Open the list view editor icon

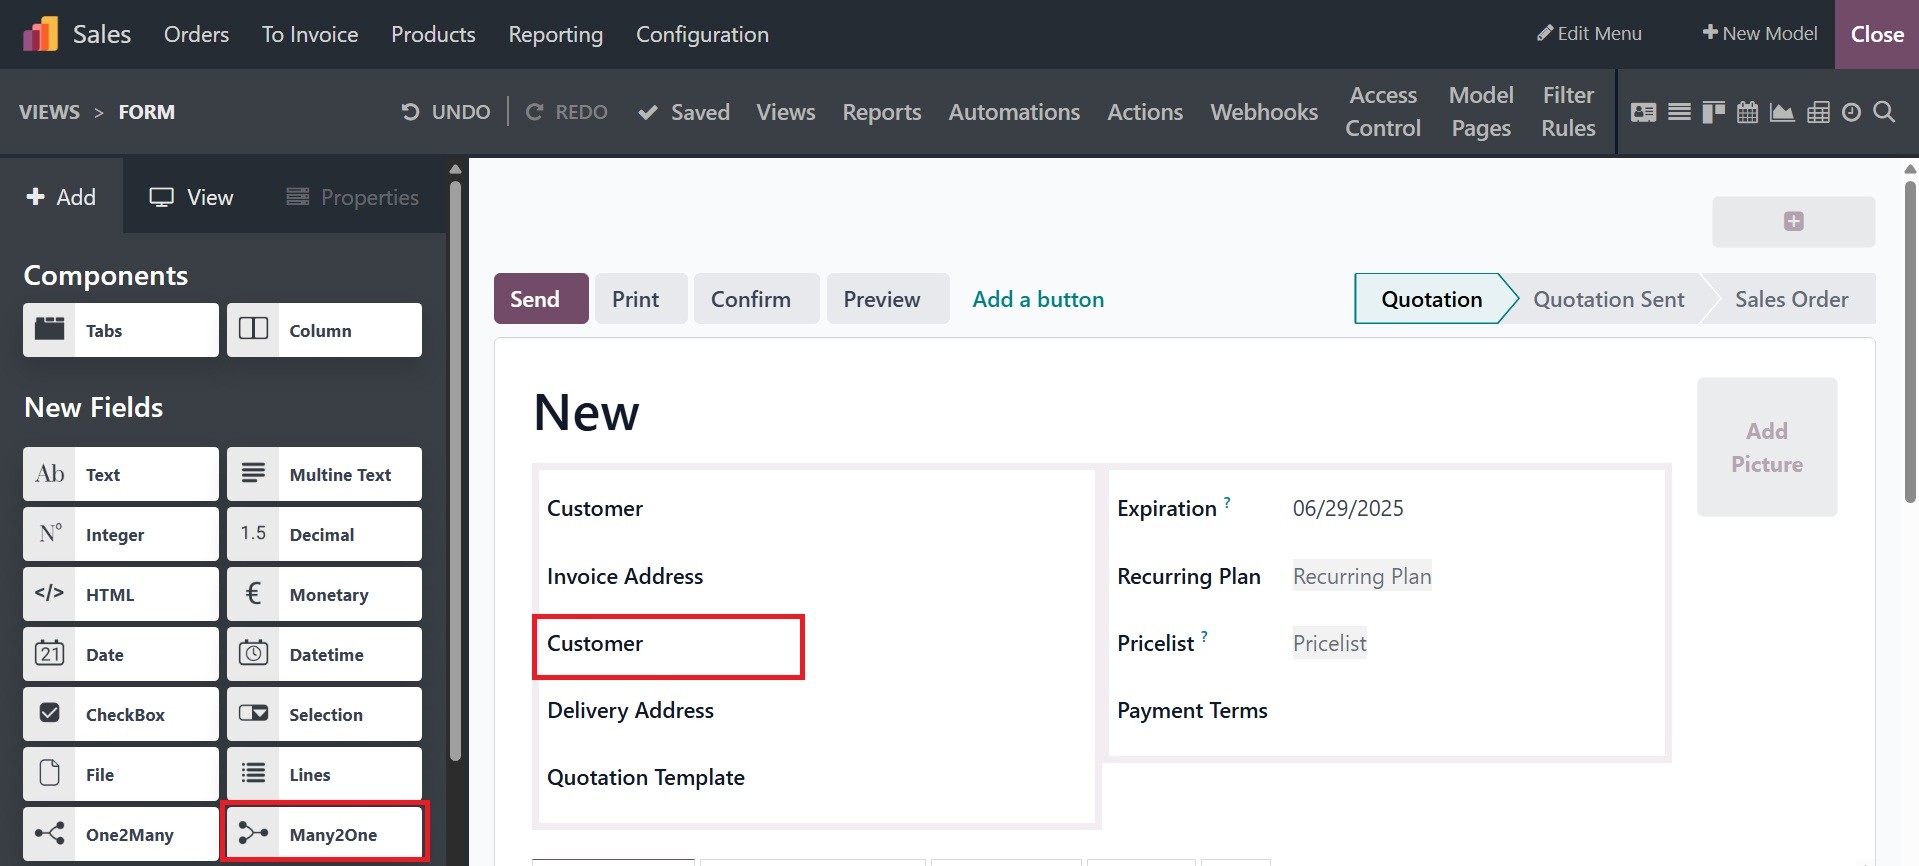pos(1680,112)
